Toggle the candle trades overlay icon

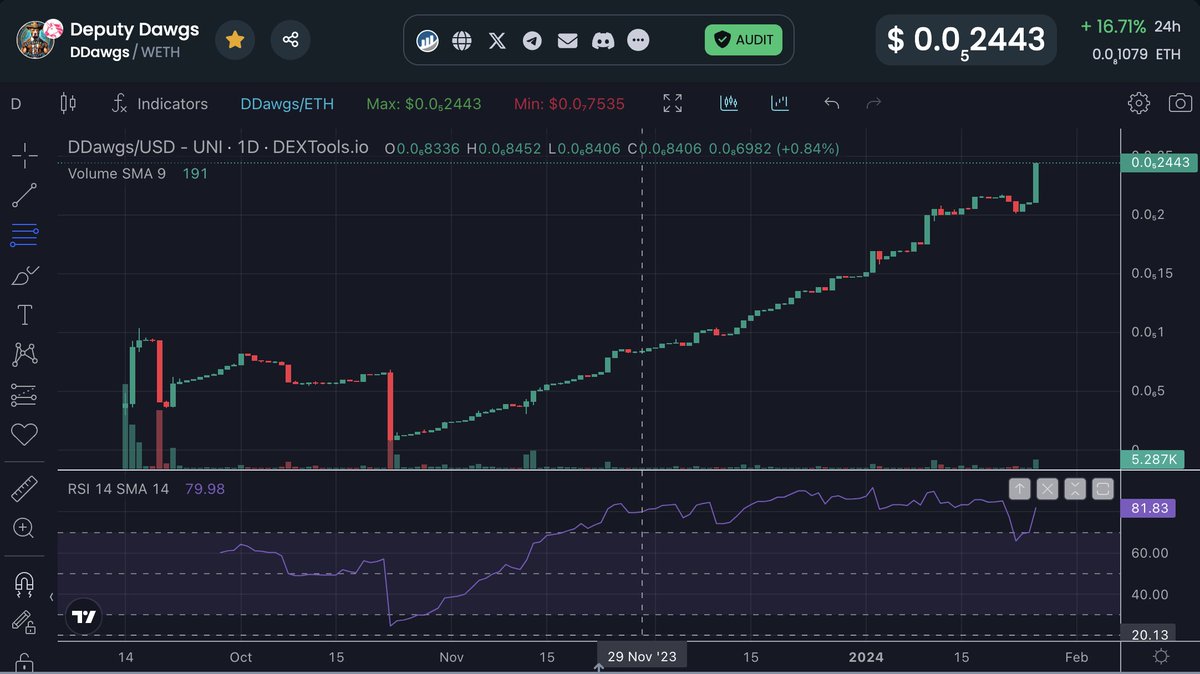pyautogui.click(x=729, y=103)
